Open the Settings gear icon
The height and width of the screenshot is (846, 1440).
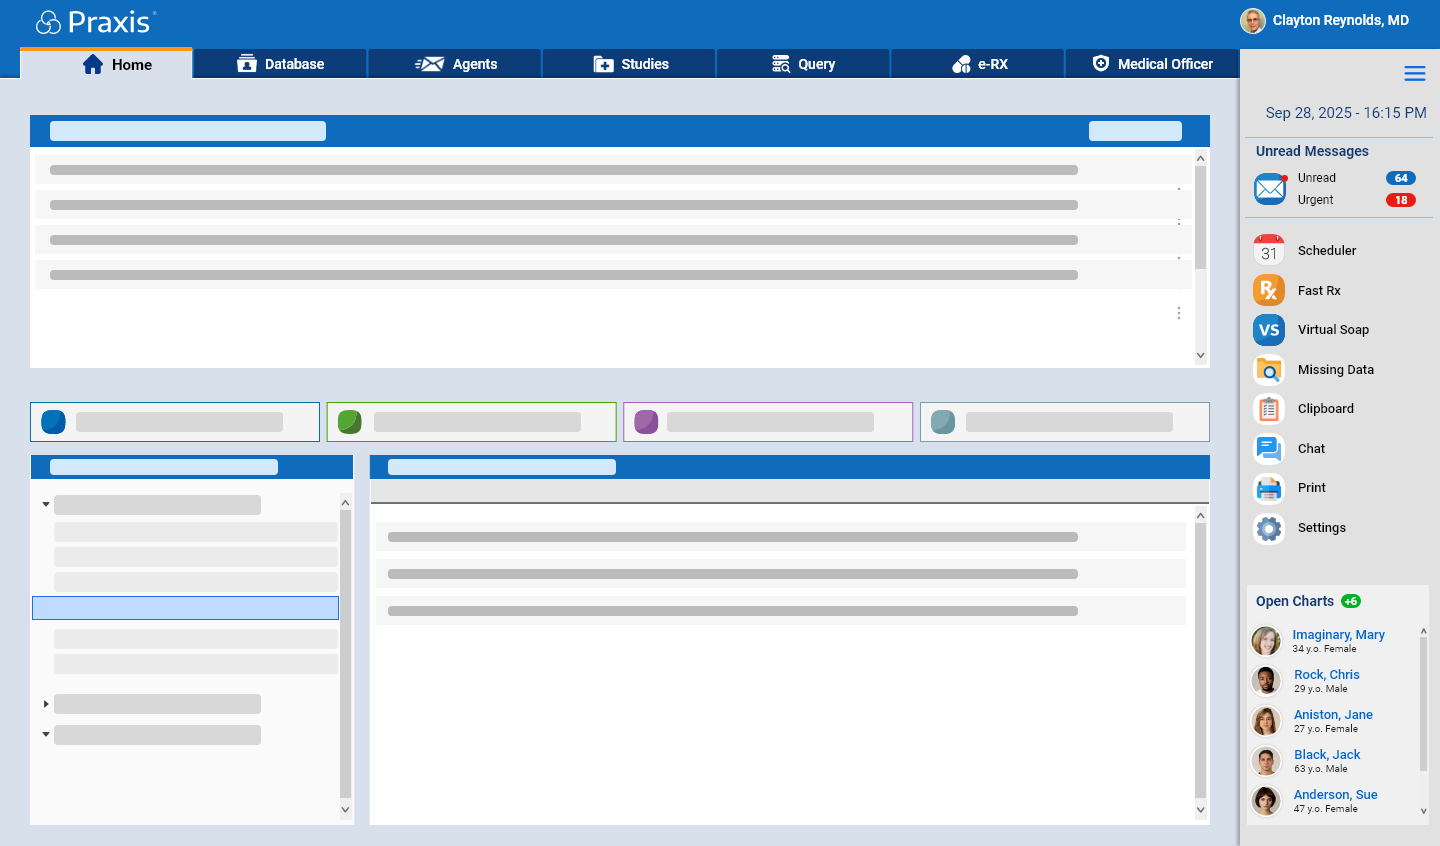pyautogui.click(x=1269, y=528)
